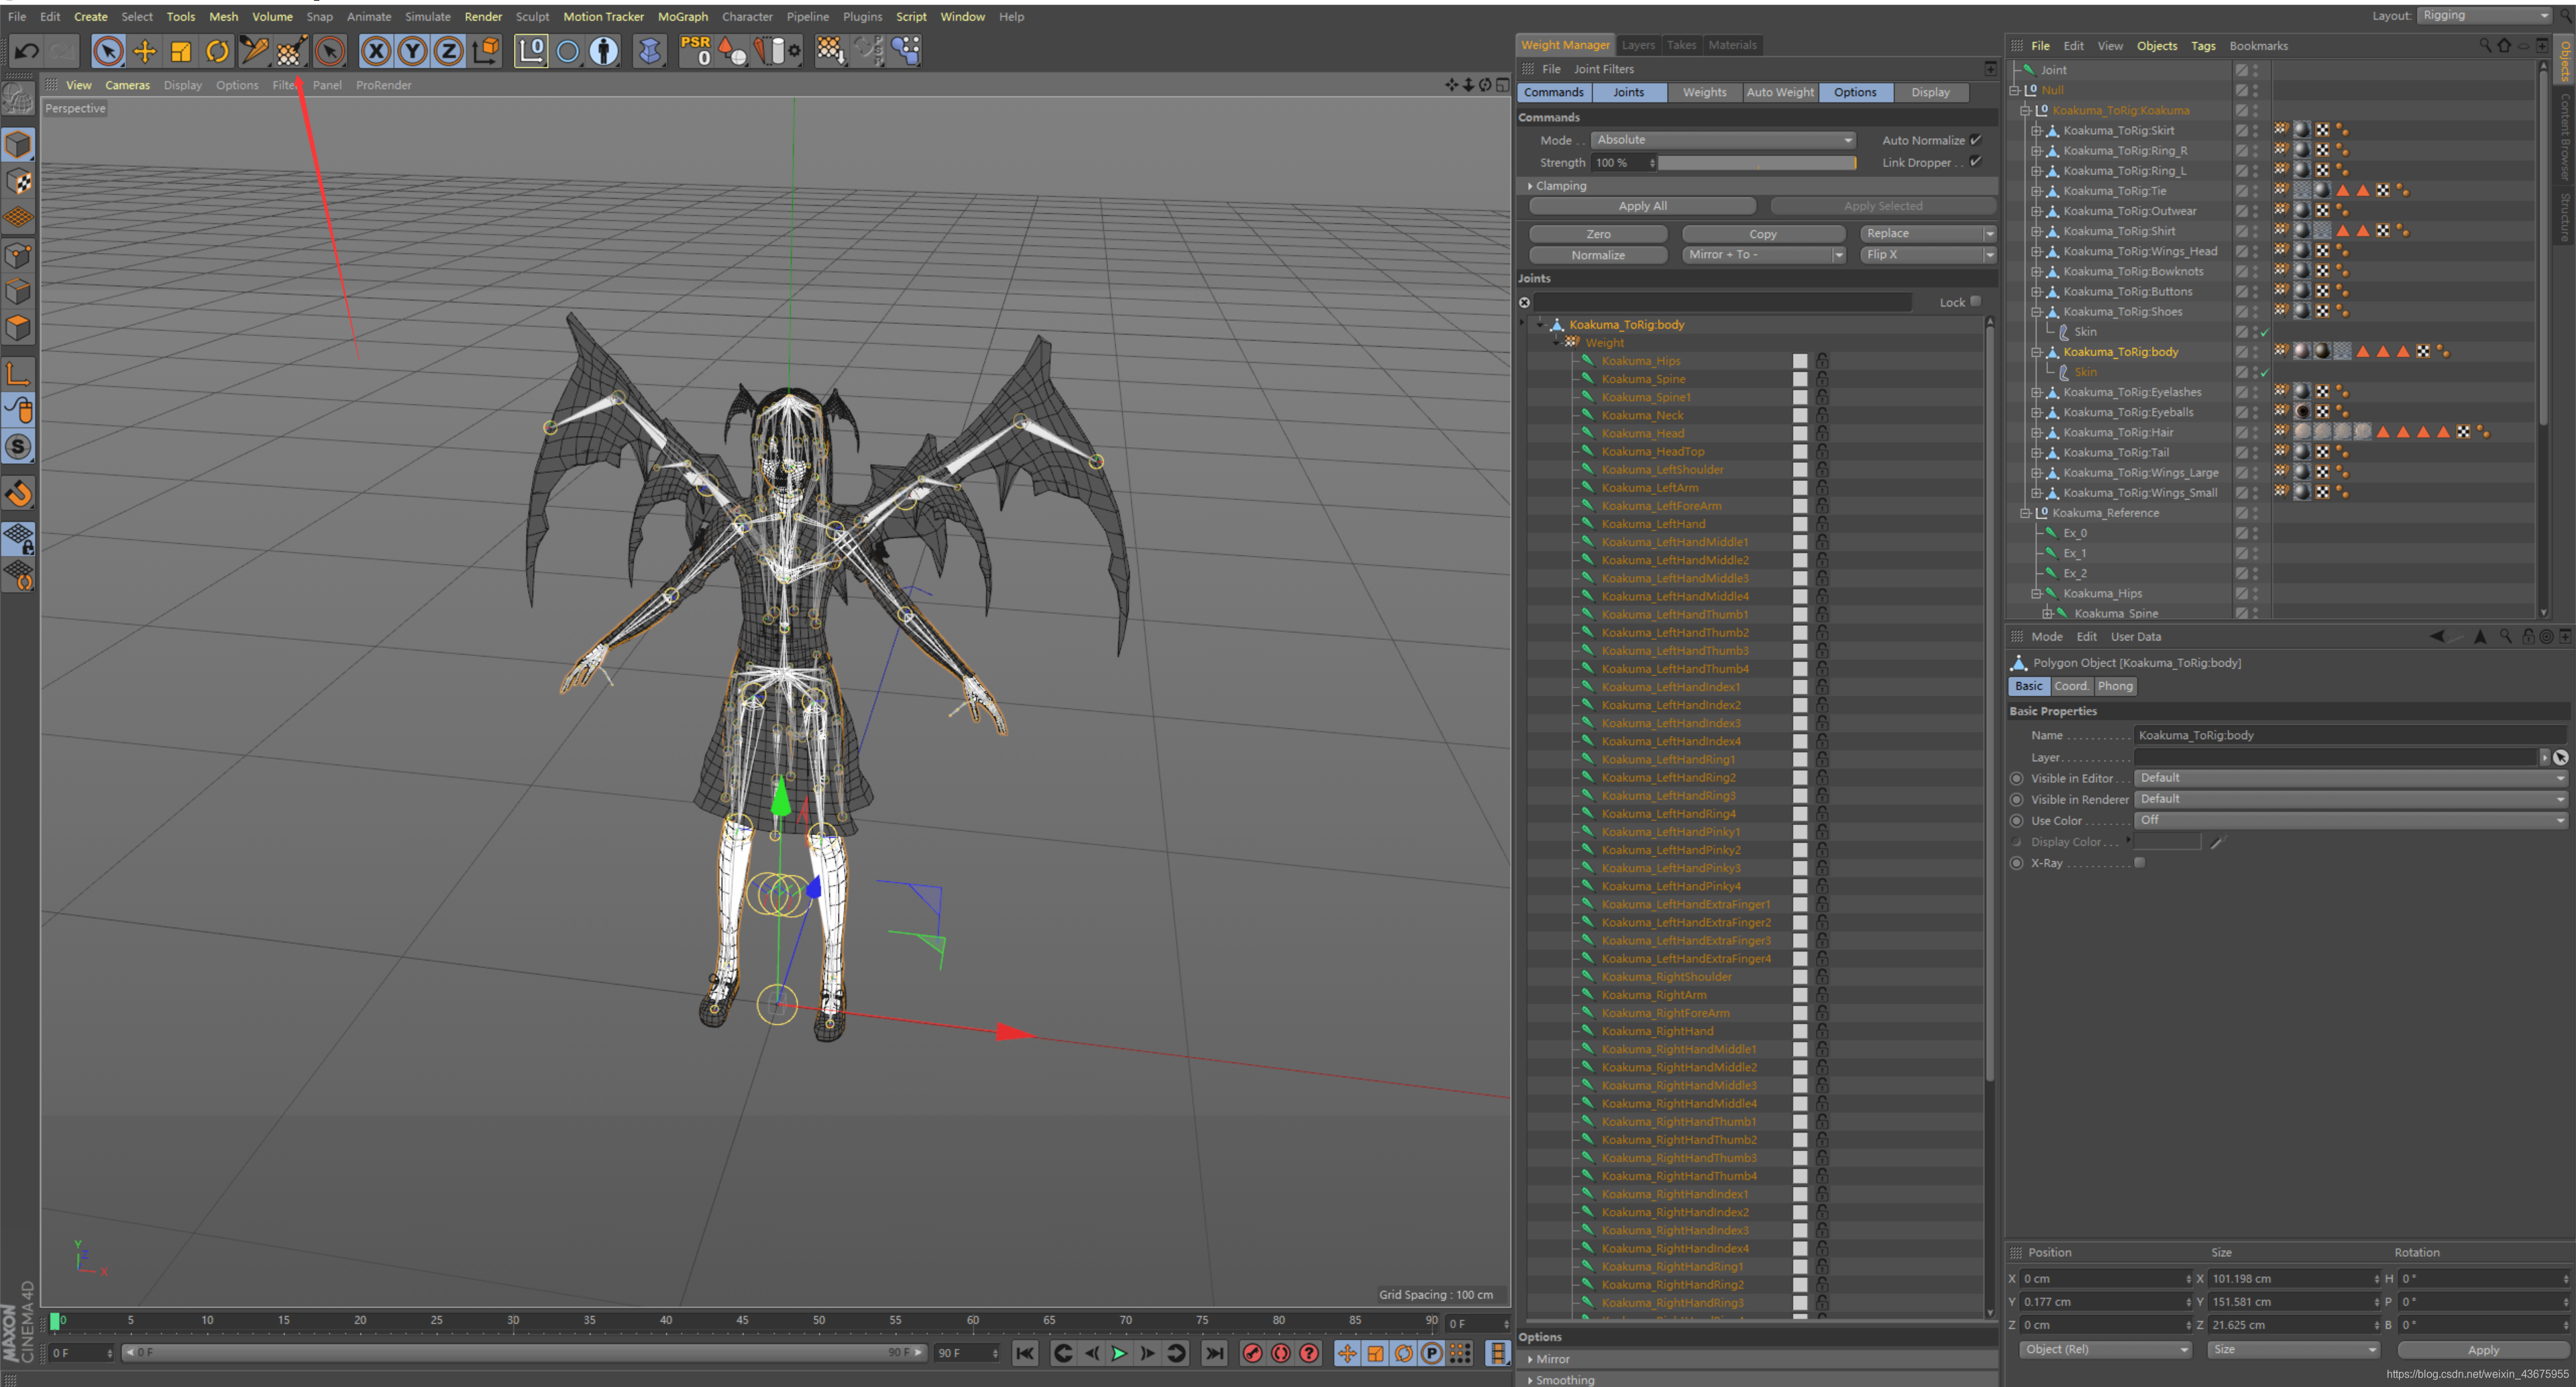Click the Copy button

coord(1763,234)
